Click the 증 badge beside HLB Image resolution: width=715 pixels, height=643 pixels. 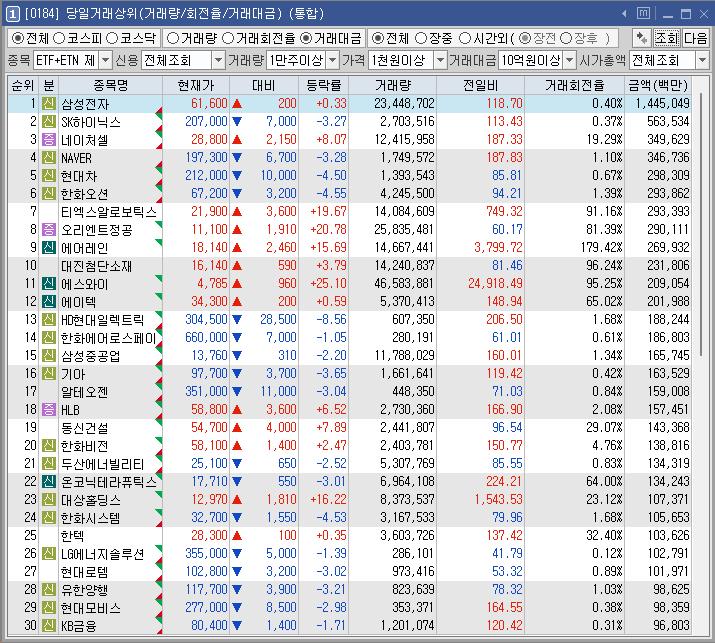pos(49,410)
